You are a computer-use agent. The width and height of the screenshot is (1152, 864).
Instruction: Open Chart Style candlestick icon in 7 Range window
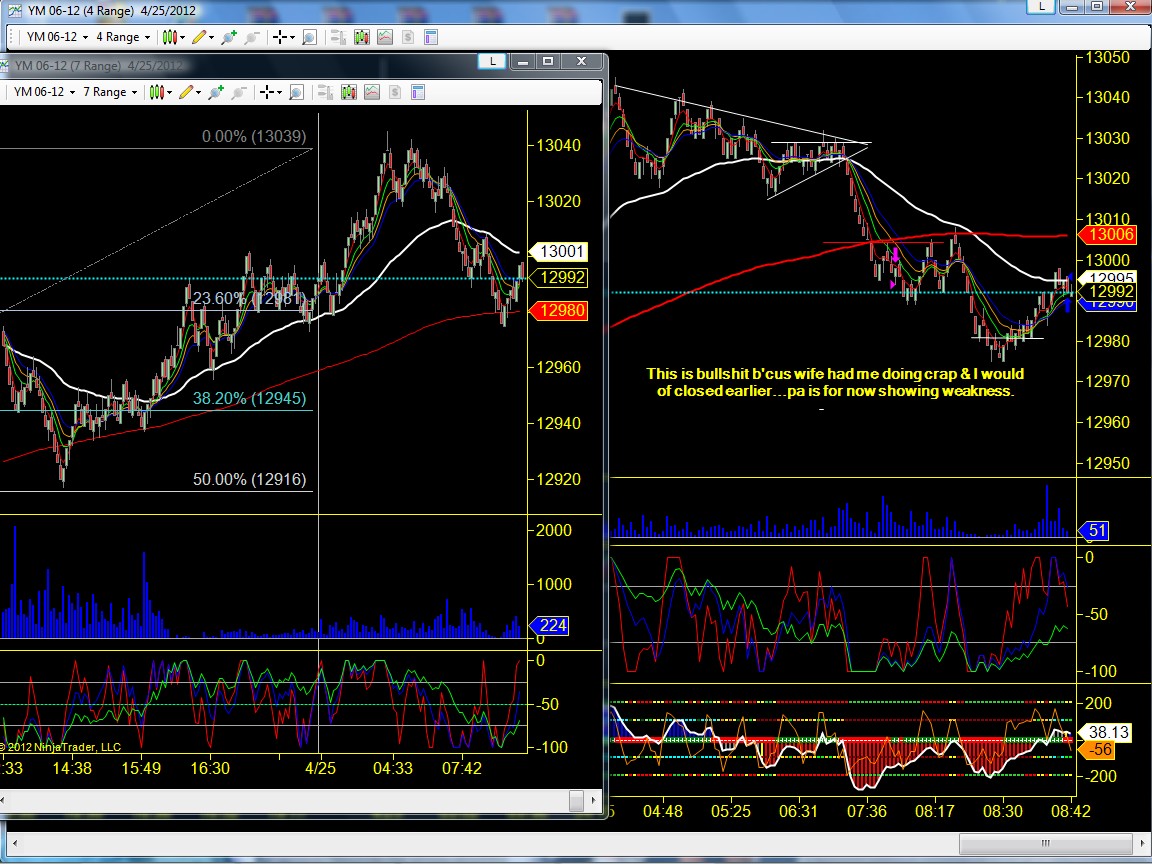[156, 92]
